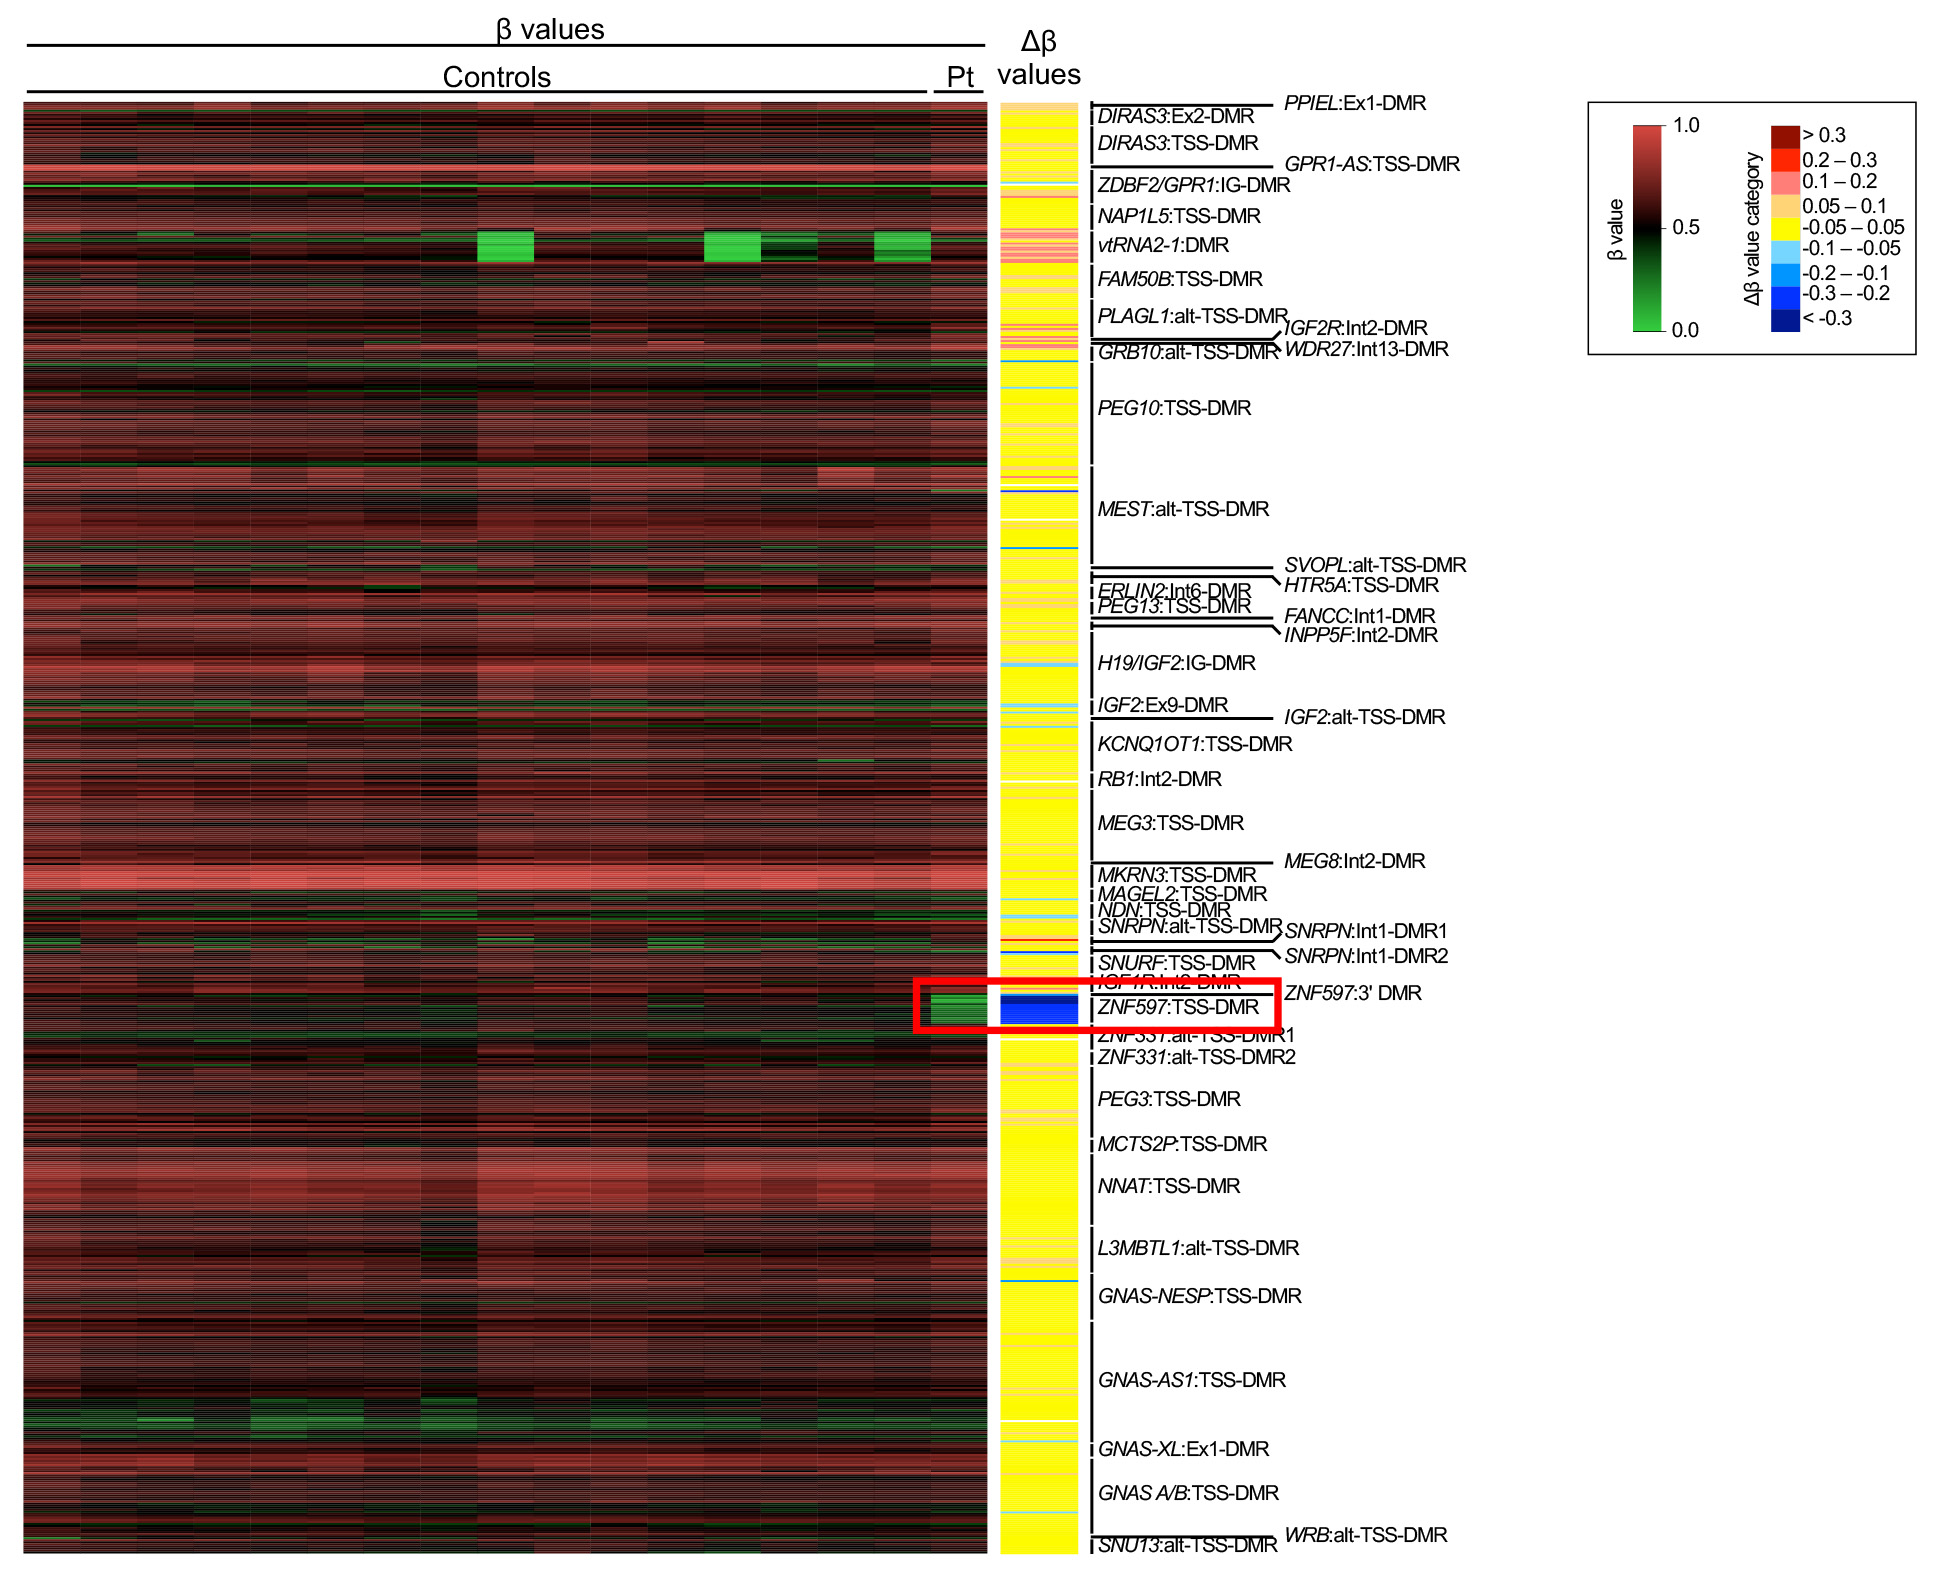Screen dimensions: 1941x1569
Task: Click the 'β values' title text
Action: click(550, 29)
